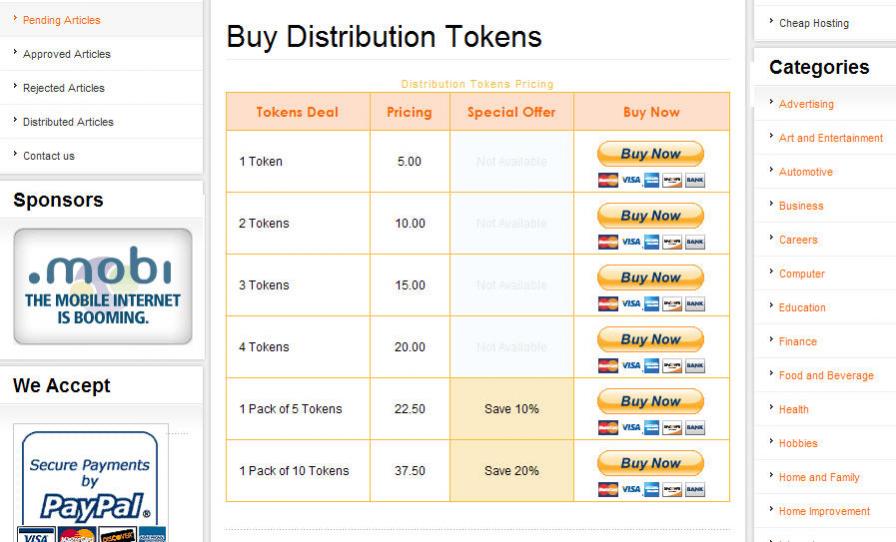Open Pending Articles in sidebar
This screenshot has height=542, width=896.
[x=61, y=20]
